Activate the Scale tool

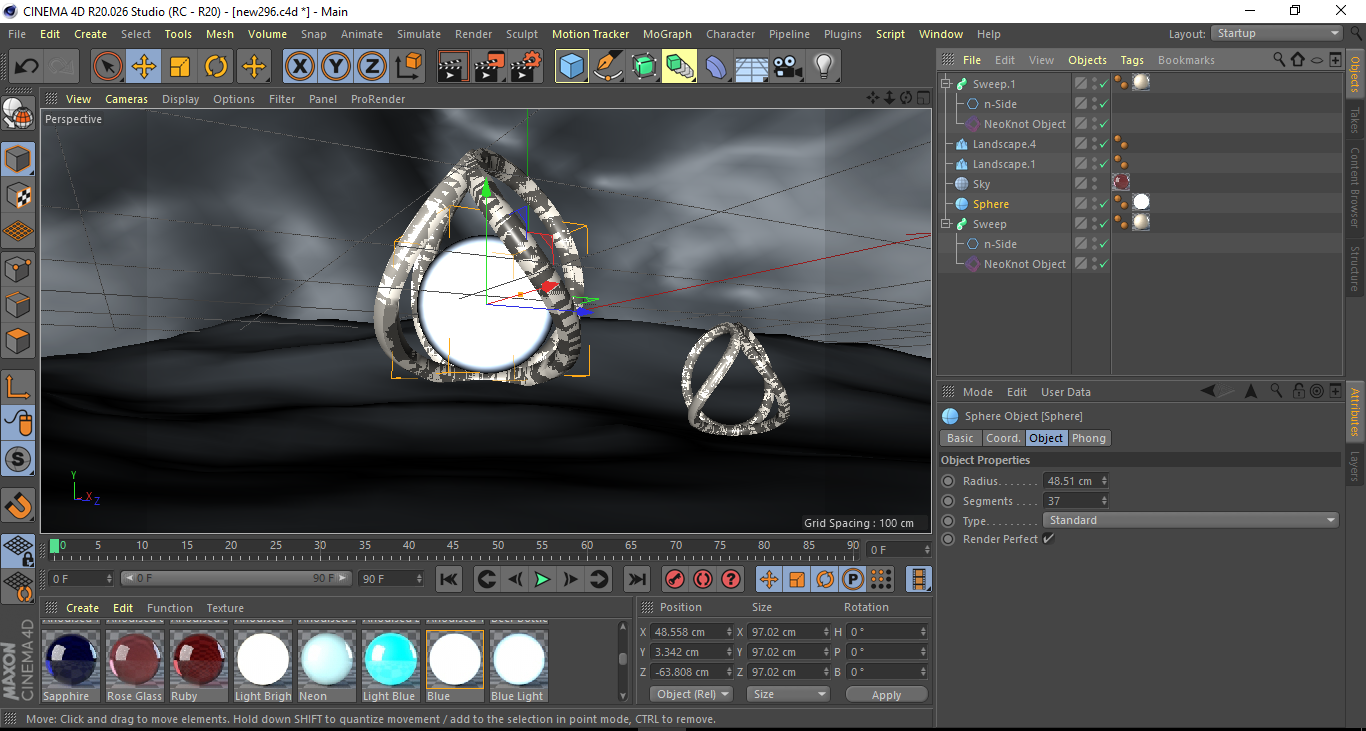pos(180,67)
